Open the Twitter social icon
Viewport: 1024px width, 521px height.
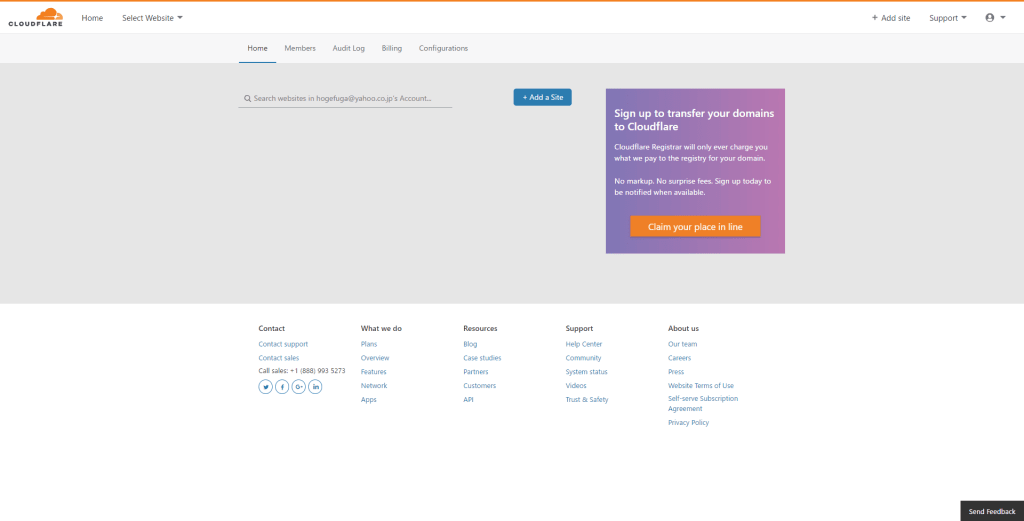tap(265, 387)
